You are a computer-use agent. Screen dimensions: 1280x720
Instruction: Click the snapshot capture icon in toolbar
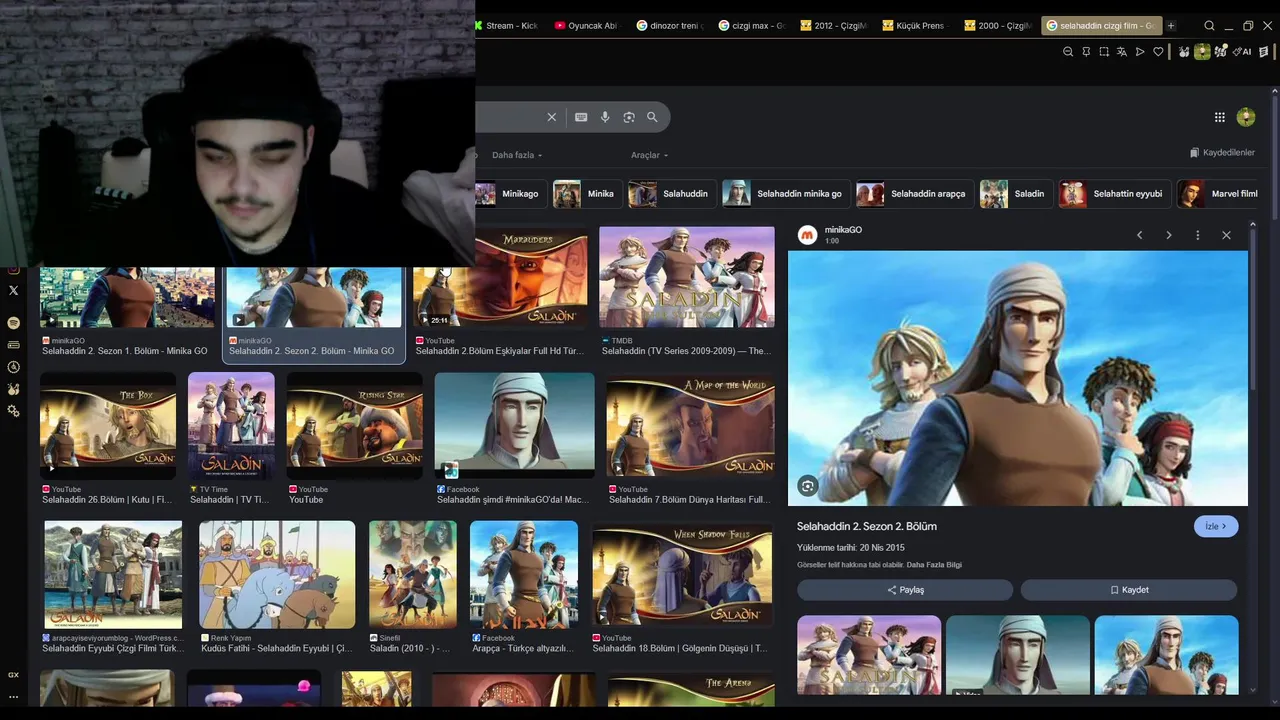pyautogui.click(x=1104, y=52)
